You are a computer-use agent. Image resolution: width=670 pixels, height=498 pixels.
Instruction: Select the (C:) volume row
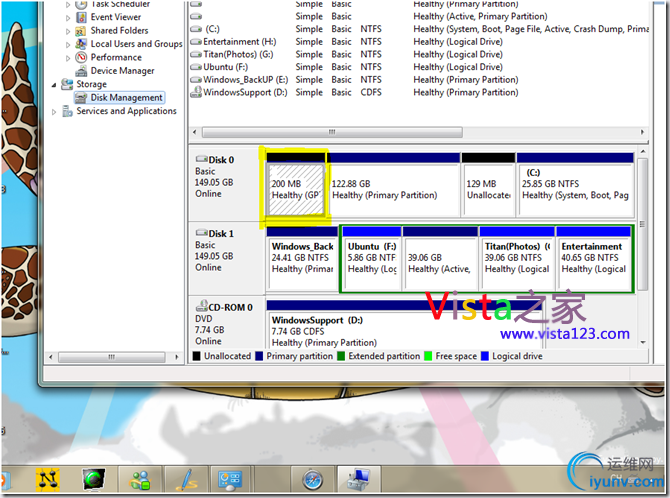[x=419, y=29]
